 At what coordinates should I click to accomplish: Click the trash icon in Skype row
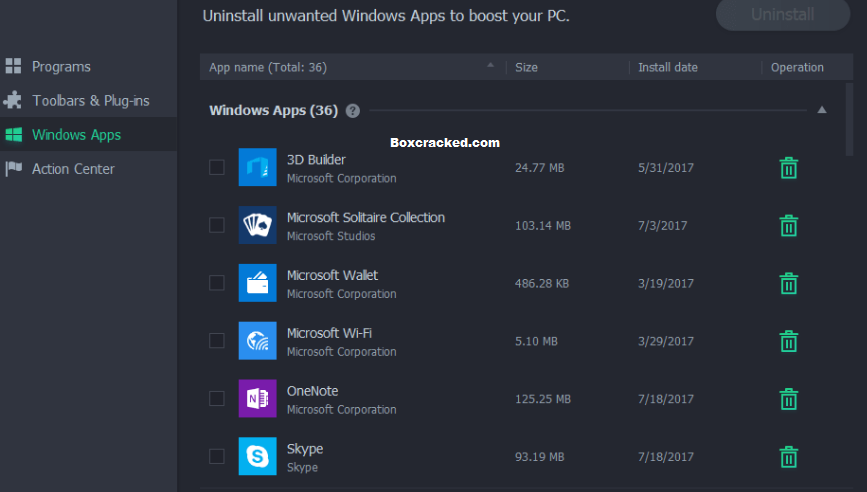(x=788, y=457)
